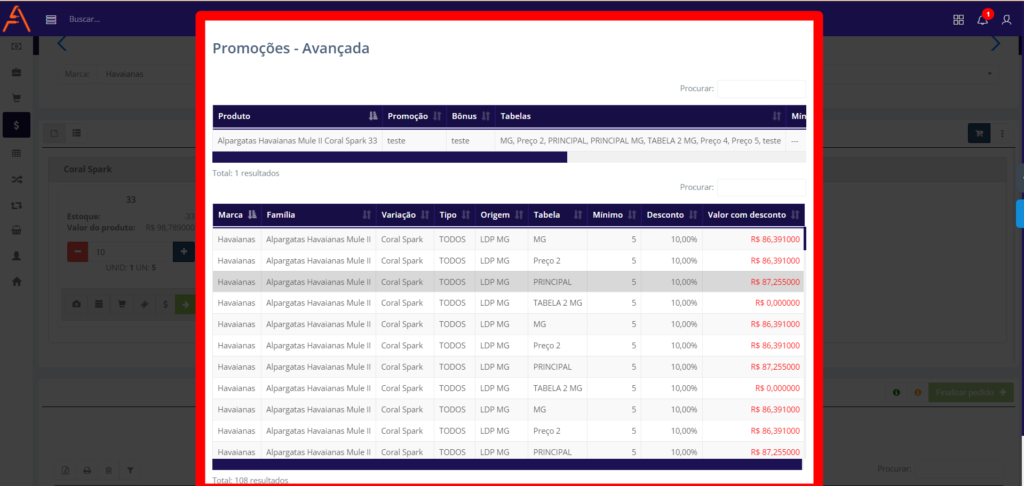Click the right chevron arrow in background page
Image resolution: width=1024 pixels, height=486 pixels.
click(x=995, y=44)
